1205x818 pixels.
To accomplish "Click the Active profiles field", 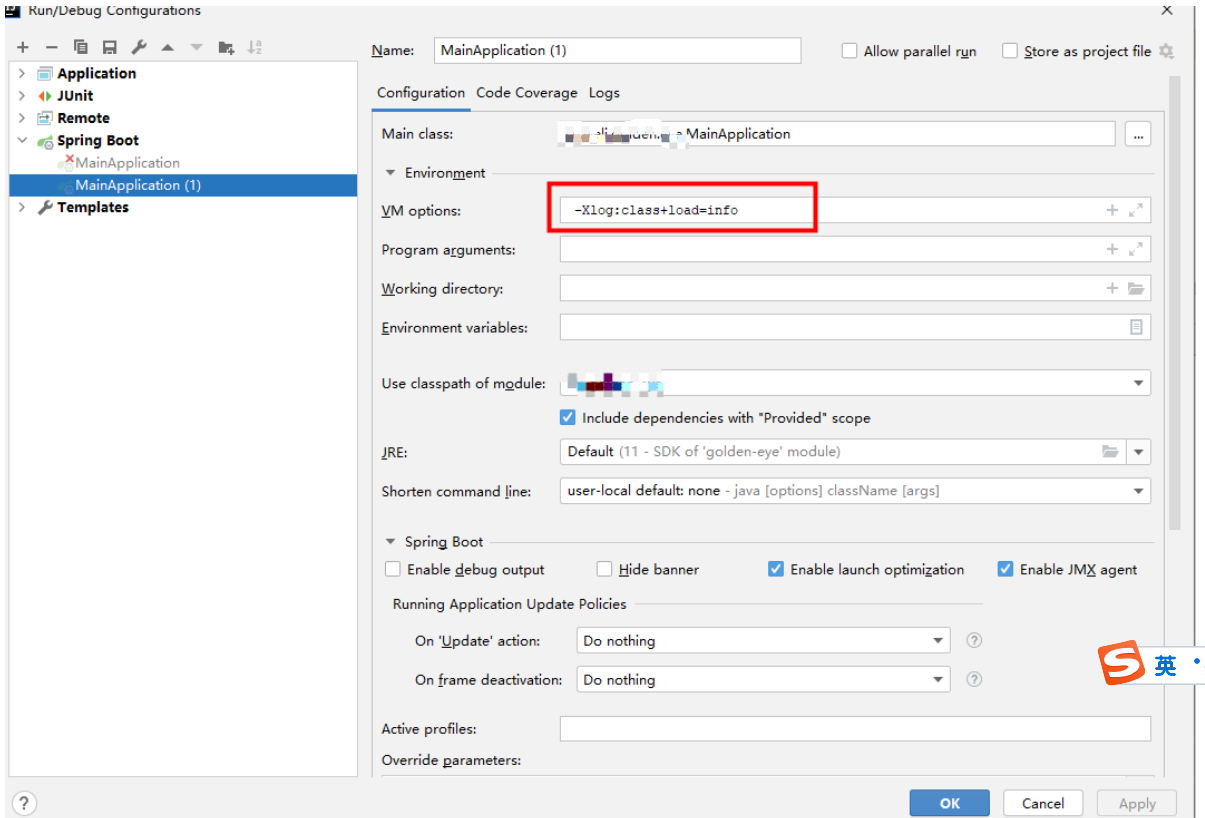I will [855, 729].
